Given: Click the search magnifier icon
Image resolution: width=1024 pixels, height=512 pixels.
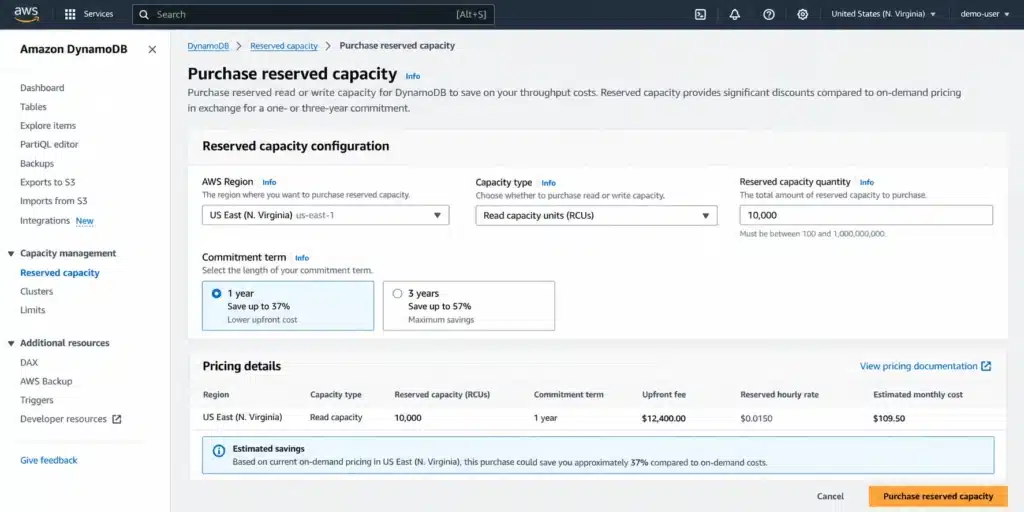Looking at the screenshot, I should 144,14.
